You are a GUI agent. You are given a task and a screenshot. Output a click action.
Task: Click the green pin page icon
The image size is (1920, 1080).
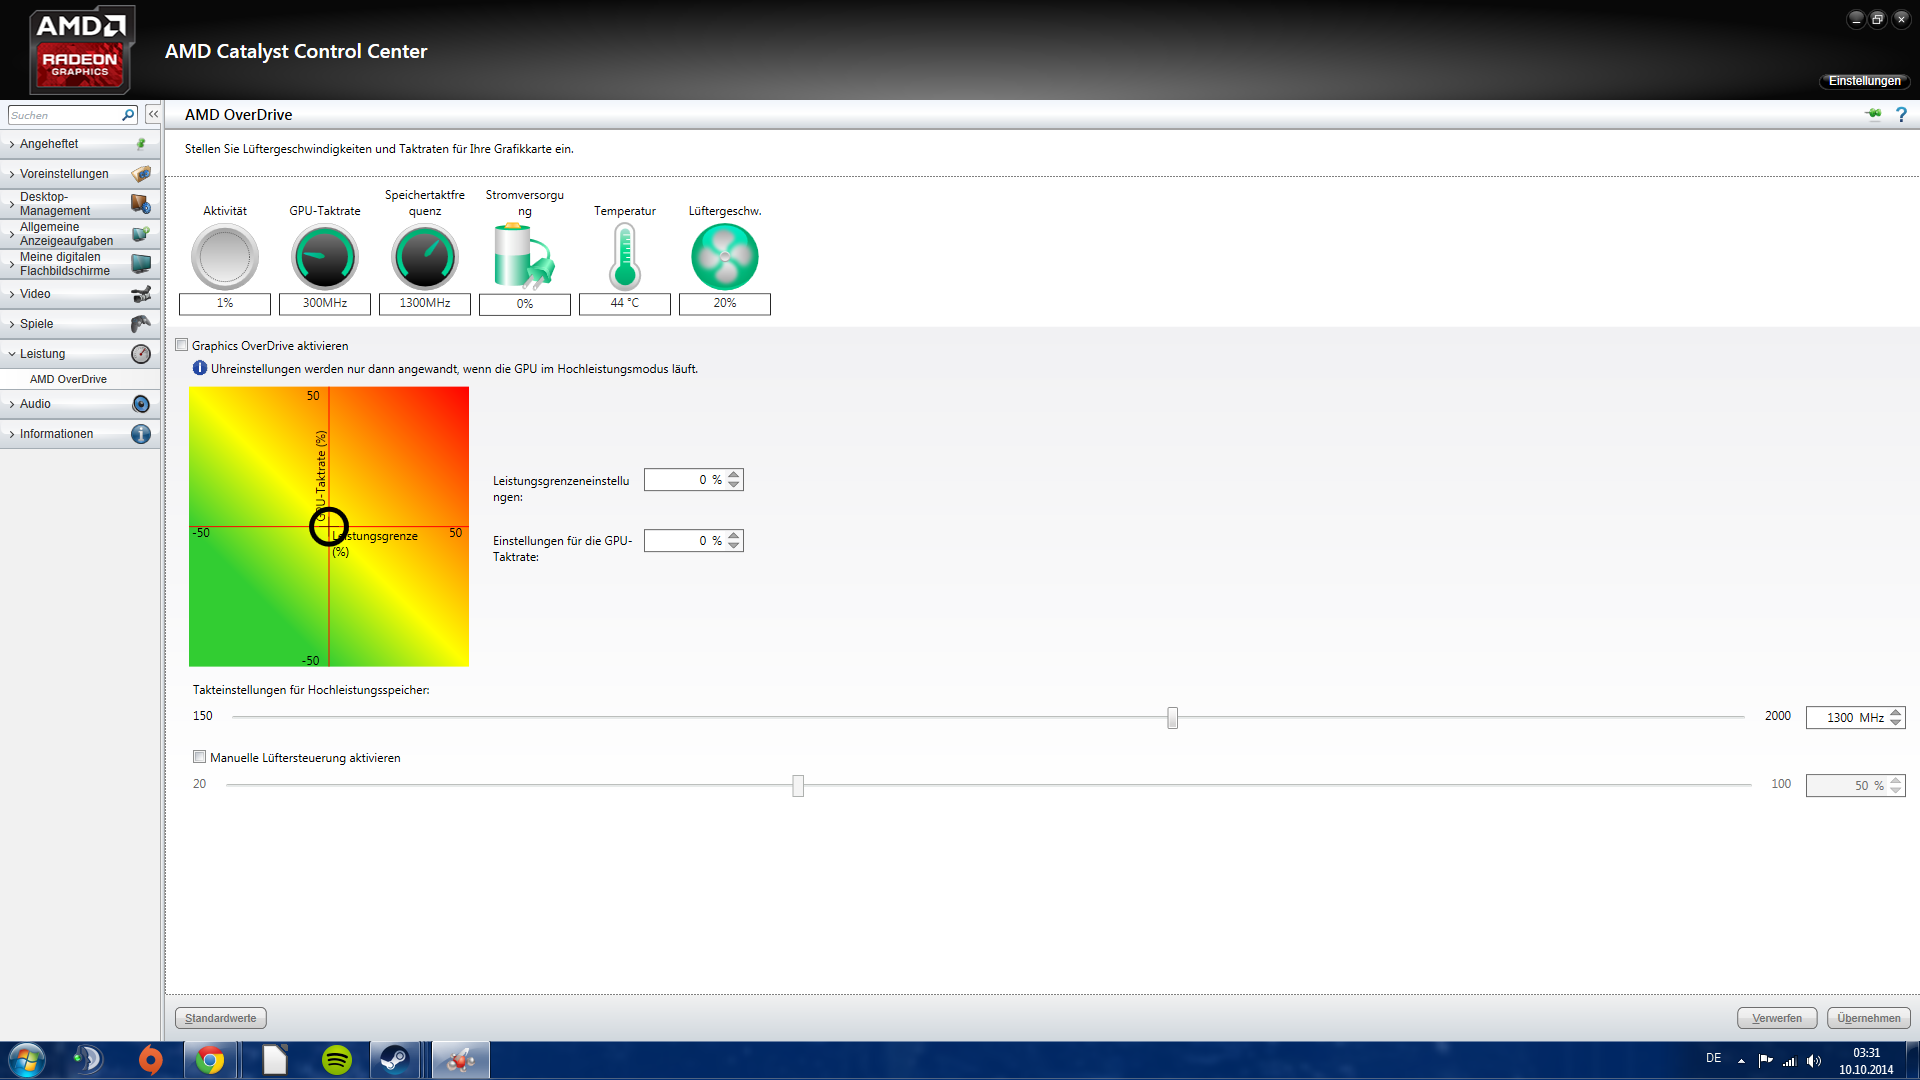[1873, 114]
